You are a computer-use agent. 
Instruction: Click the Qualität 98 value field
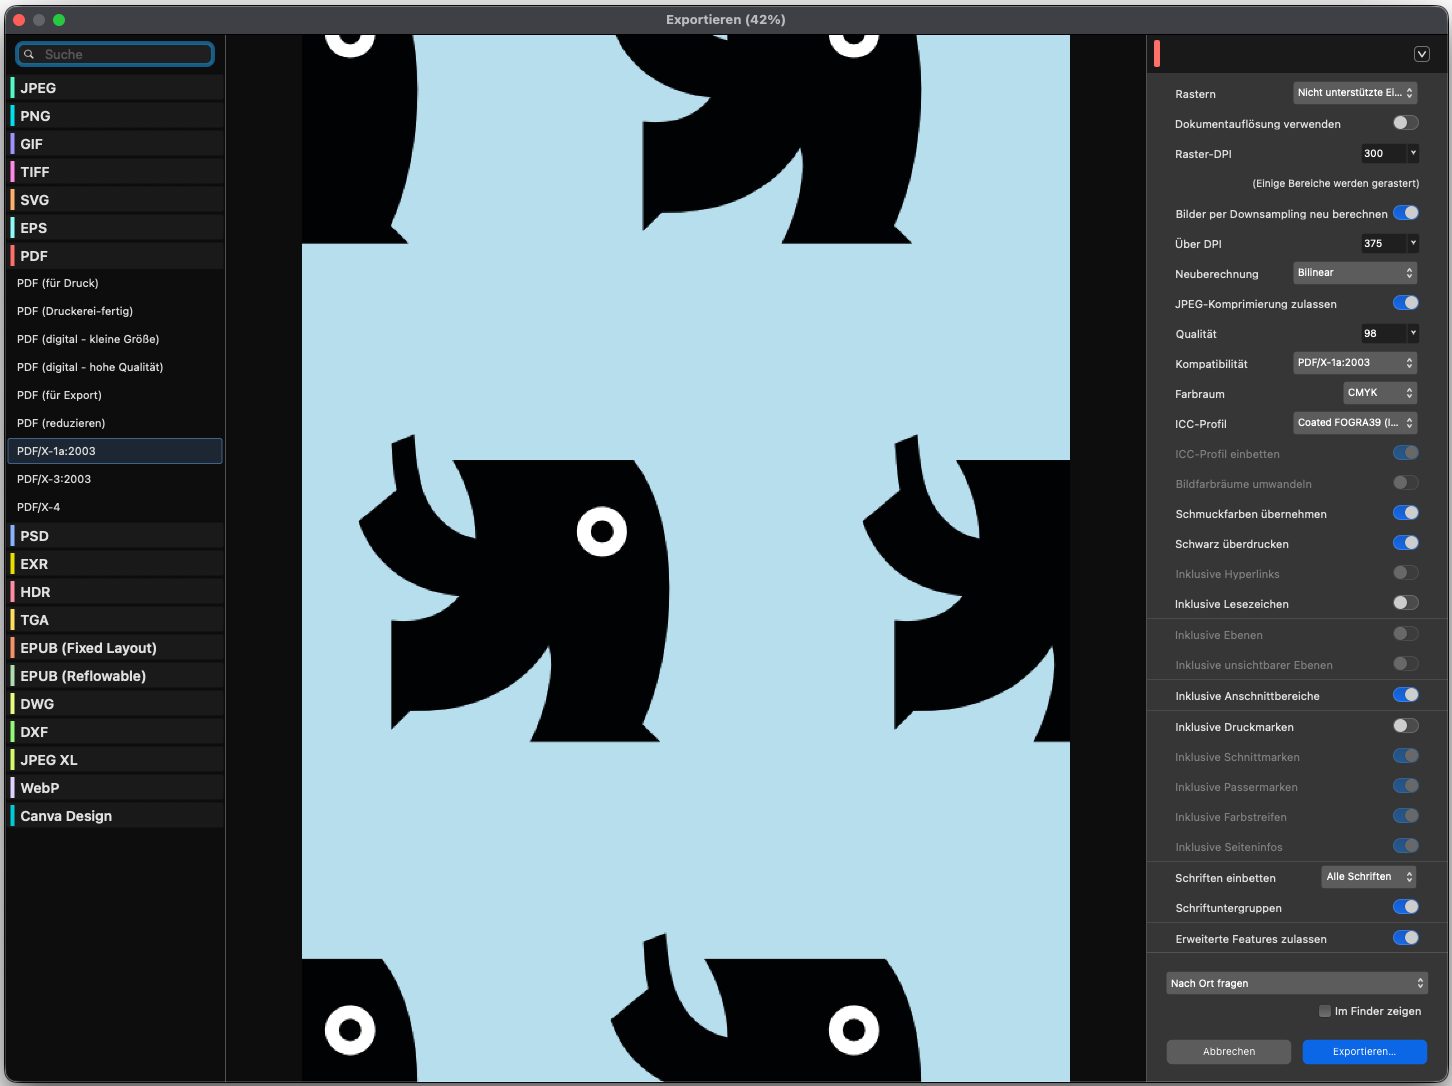(1383, 333)
